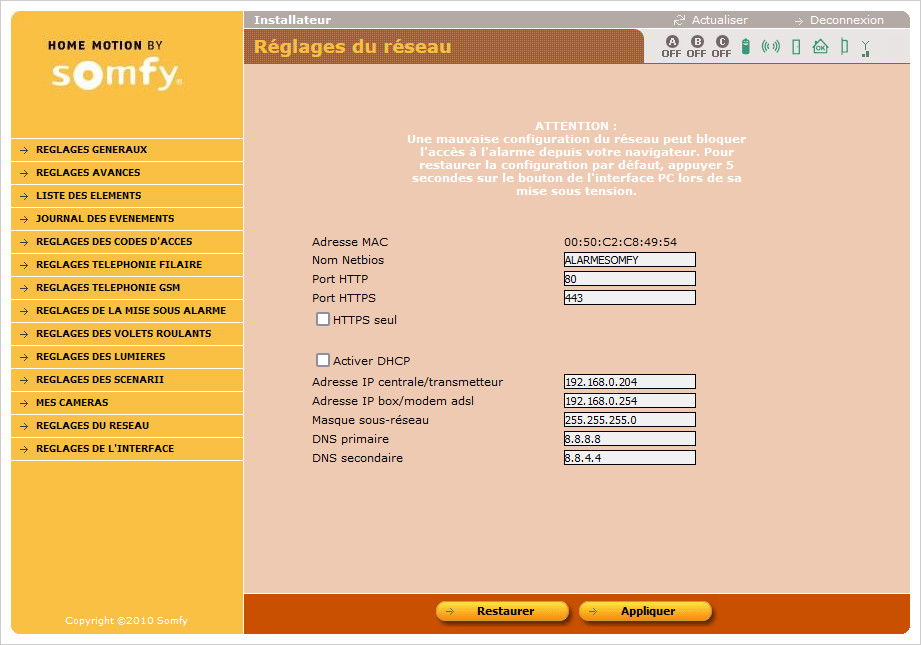Click the green battery status icon
The width and height of the screenshot is (921, 645).
745,46
